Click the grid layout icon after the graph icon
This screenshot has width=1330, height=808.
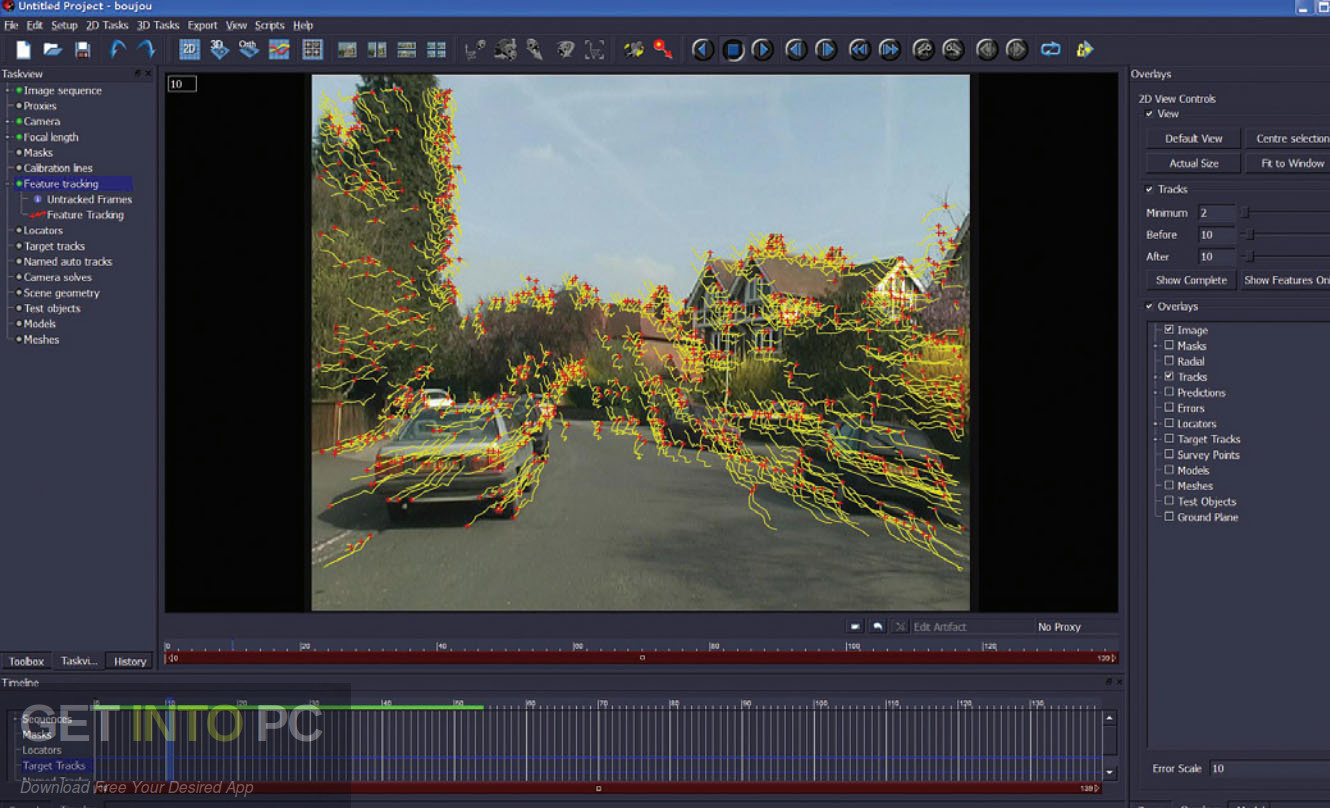pyautogui.click(x=312, y=49)
